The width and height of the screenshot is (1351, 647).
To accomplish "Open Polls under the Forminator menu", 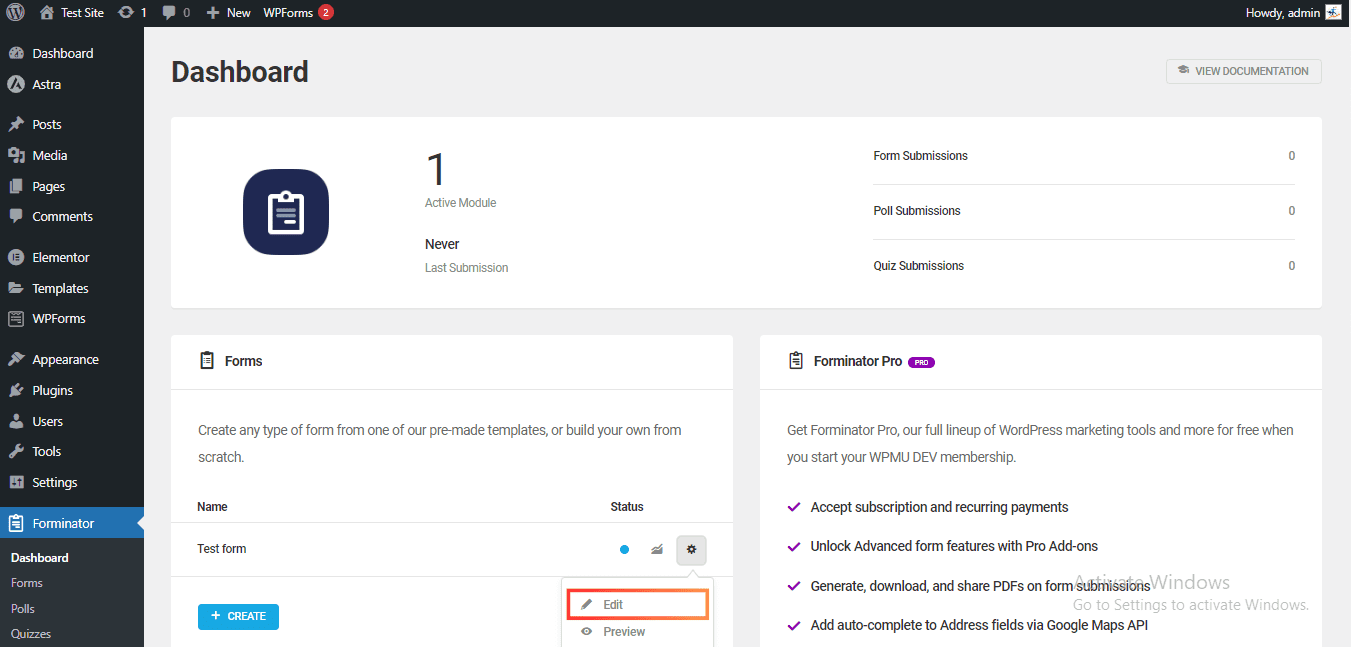I will (x=22, y=608).
